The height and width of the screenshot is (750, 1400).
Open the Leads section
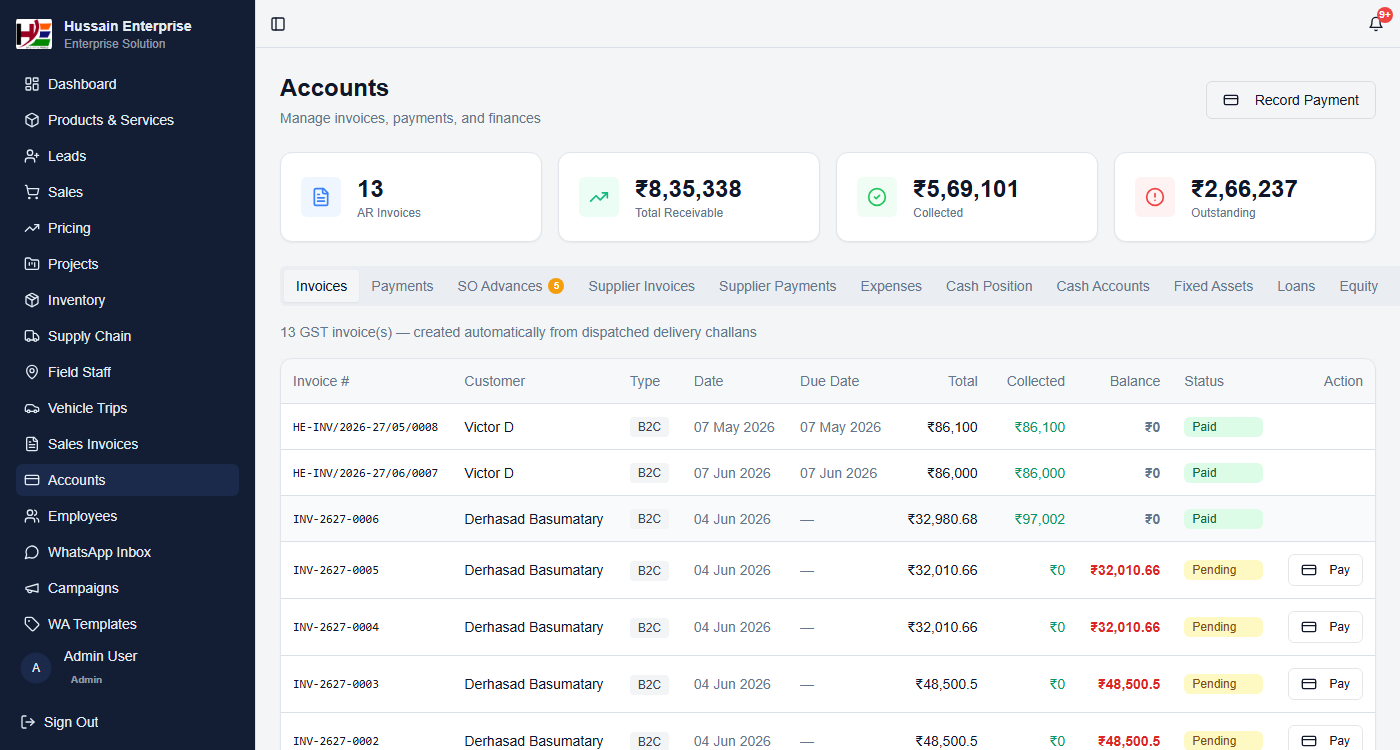pyautogui.click(x=127, y=156)
